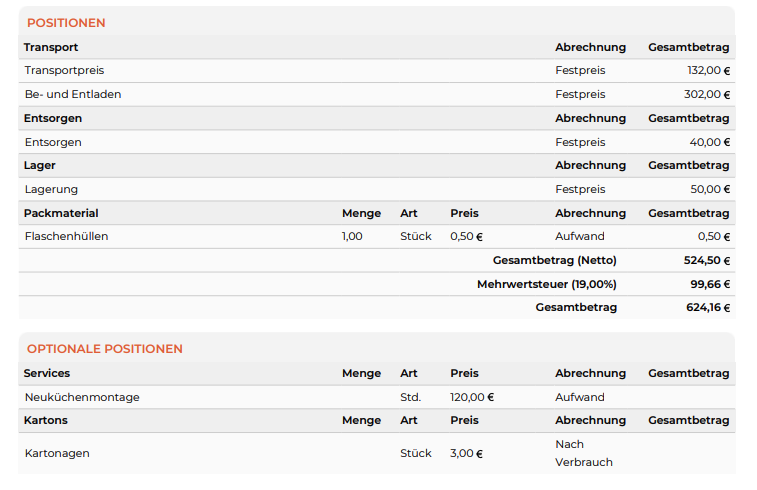Click the Gesamtbetrag (Netto) 524,50 € value
Image resolution: width=757 pixels, height=490 pixels.
coord(707,261)
